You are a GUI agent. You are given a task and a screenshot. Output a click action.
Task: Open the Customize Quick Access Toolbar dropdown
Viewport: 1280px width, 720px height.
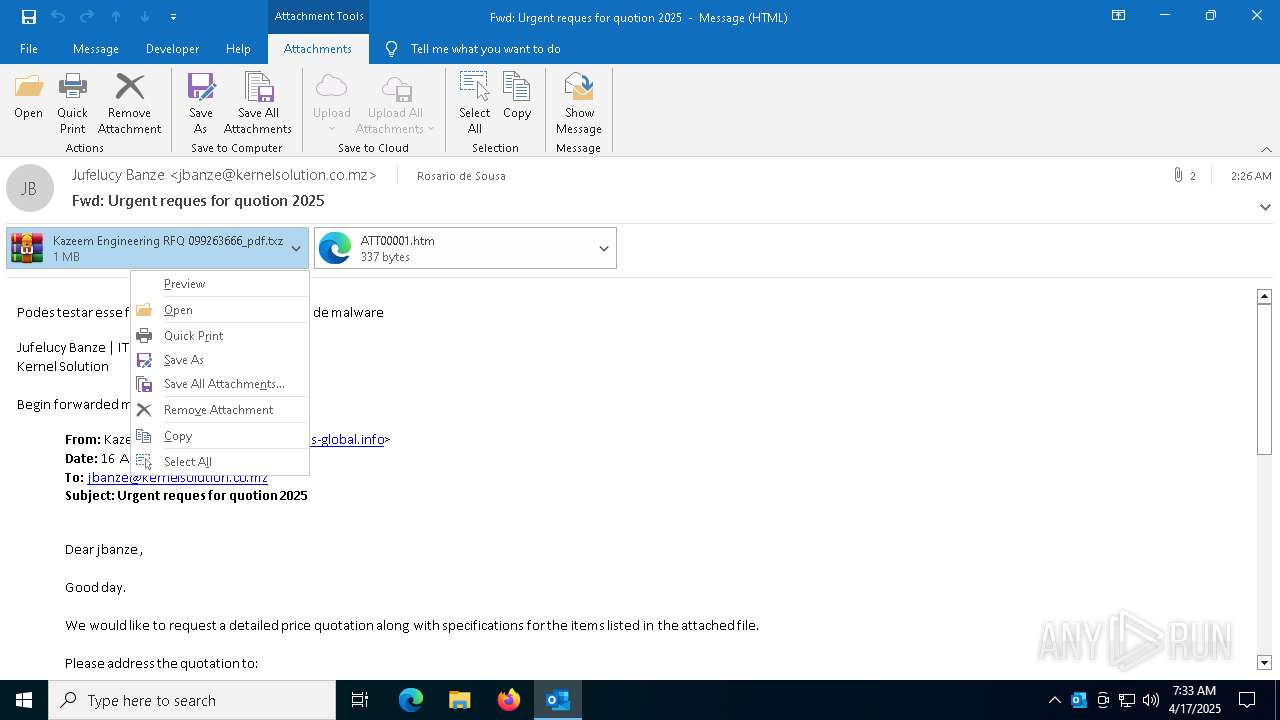[173, 17]
